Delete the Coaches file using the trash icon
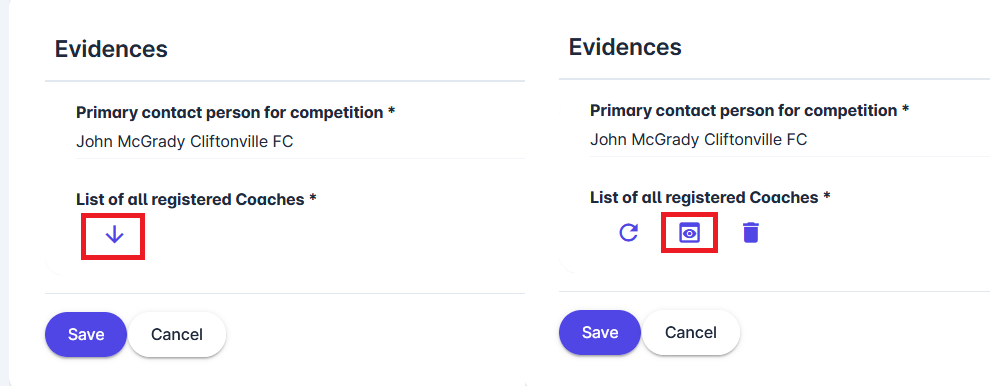Viewport: 997px width, 386px height. (750, 233)
